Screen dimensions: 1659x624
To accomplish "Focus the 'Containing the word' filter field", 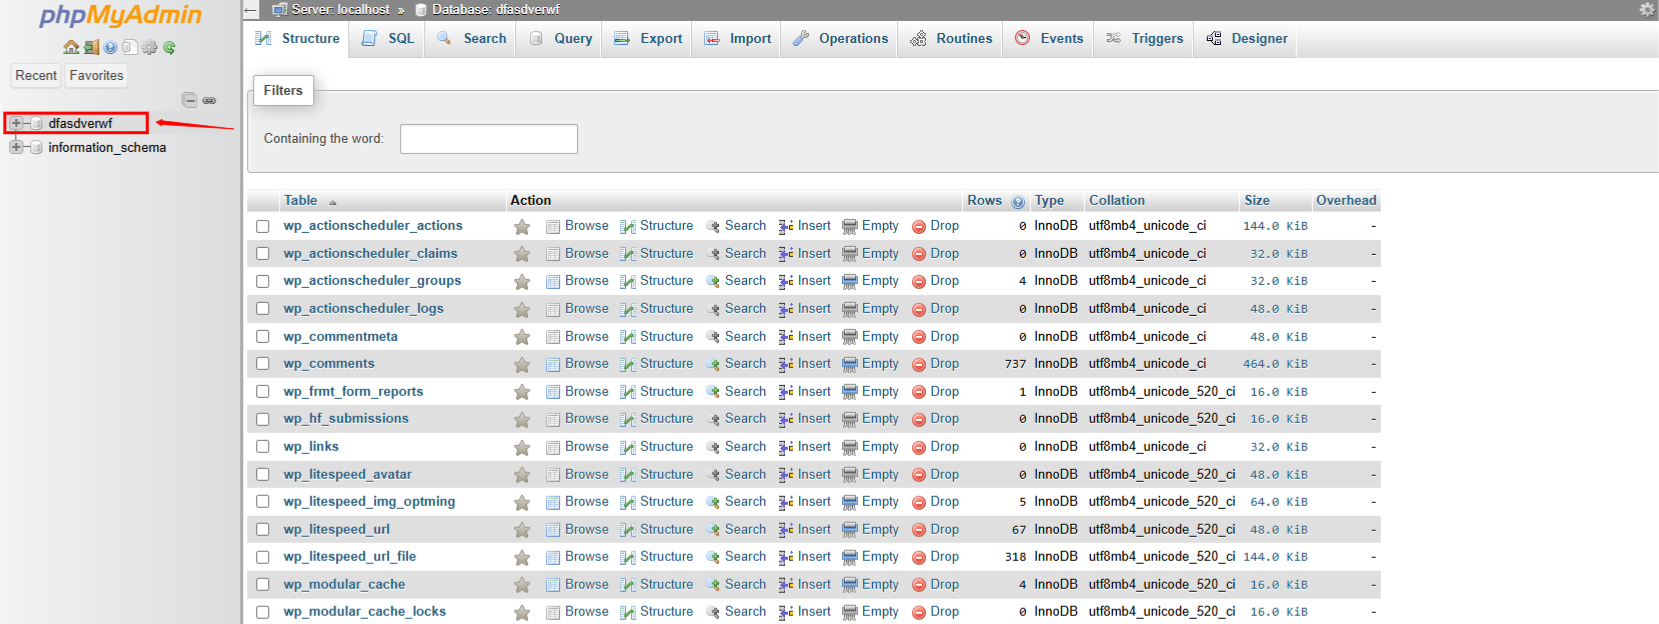I will 488,139.
